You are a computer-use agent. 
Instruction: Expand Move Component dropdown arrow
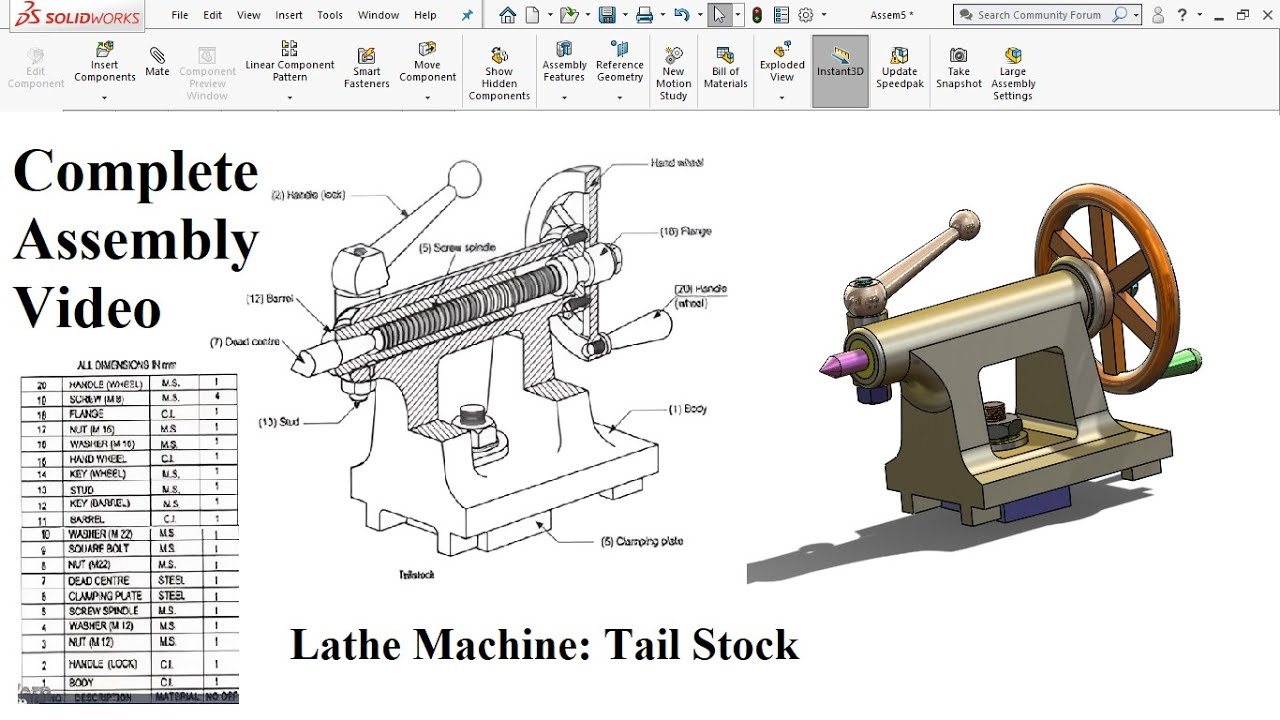point(427,98)
